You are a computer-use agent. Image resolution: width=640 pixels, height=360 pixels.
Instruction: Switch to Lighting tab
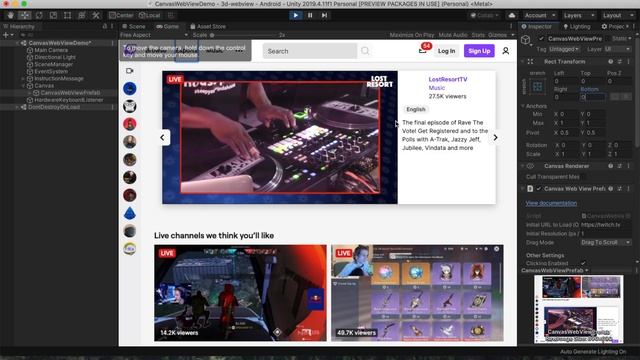tap(576, 26)
